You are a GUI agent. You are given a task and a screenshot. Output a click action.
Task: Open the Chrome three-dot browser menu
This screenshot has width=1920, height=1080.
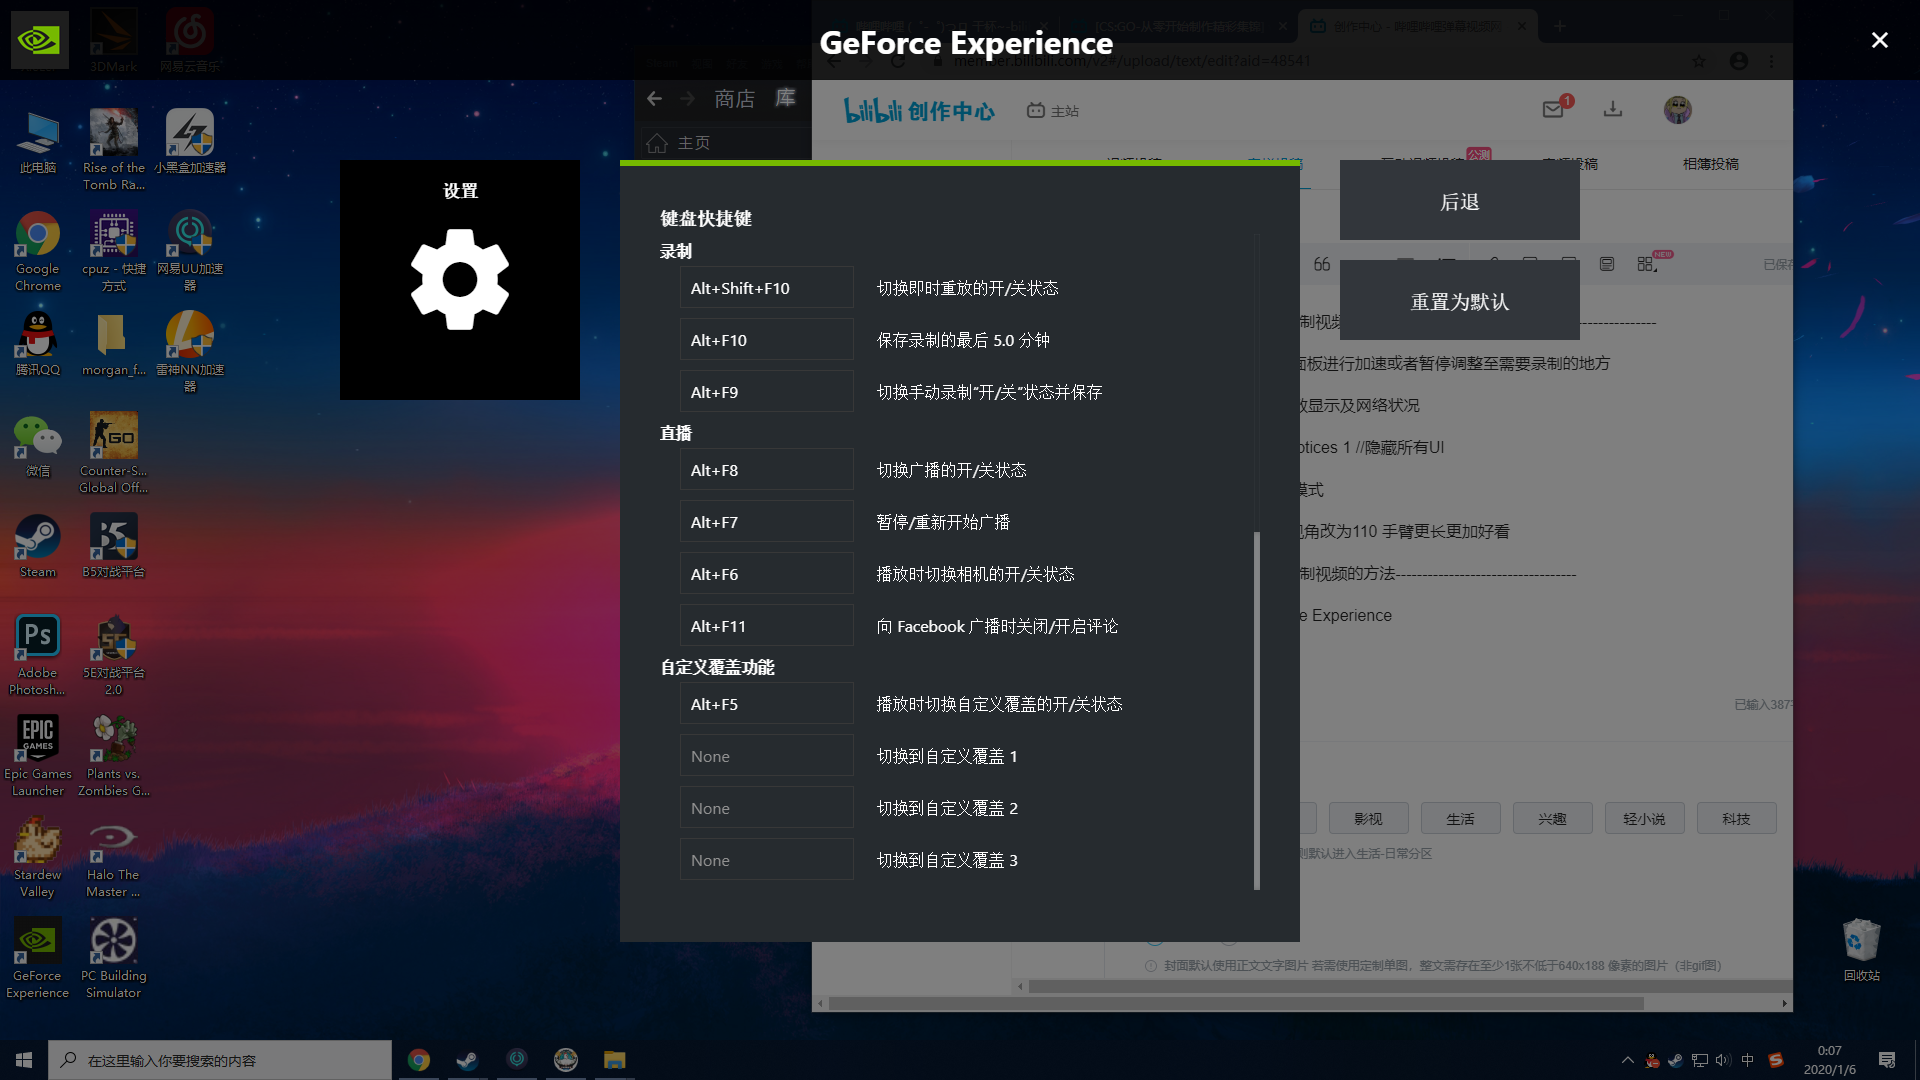(1773, 61)
